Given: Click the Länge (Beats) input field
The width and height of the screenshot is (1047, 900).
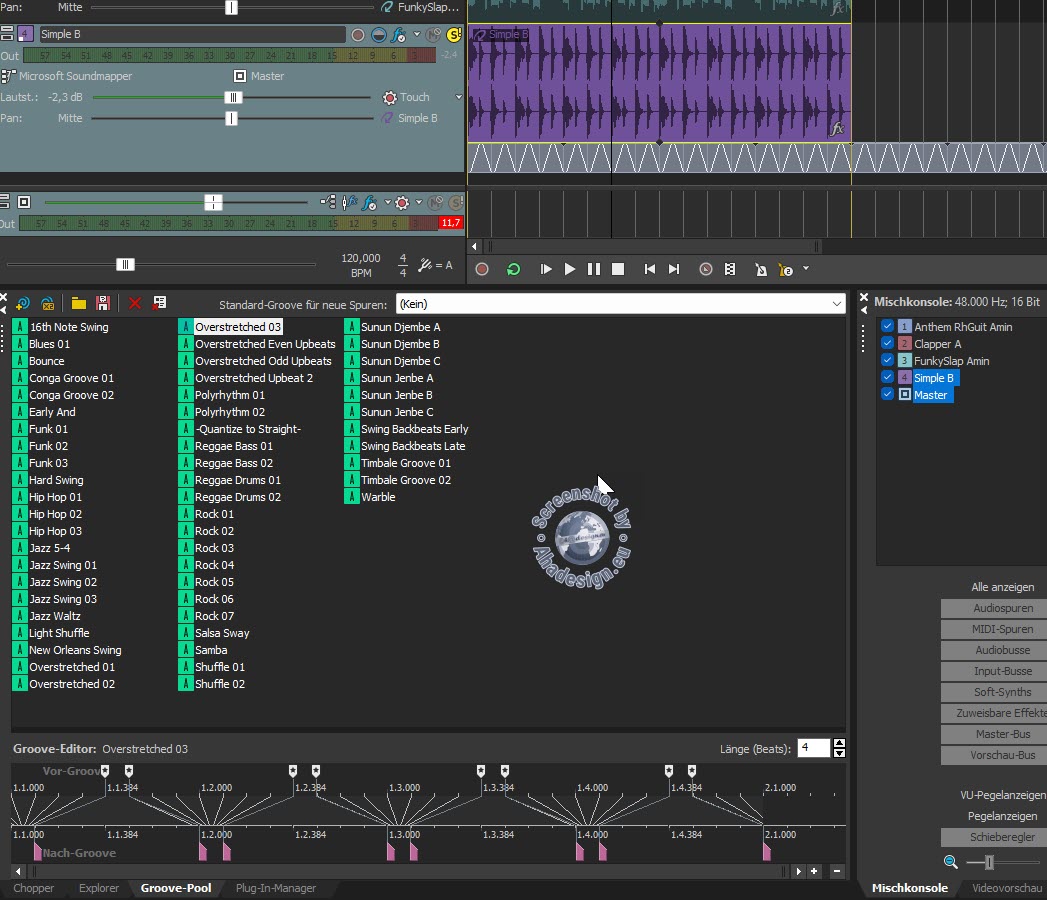Looking at the screenshot, I should [x=813, y=748].
